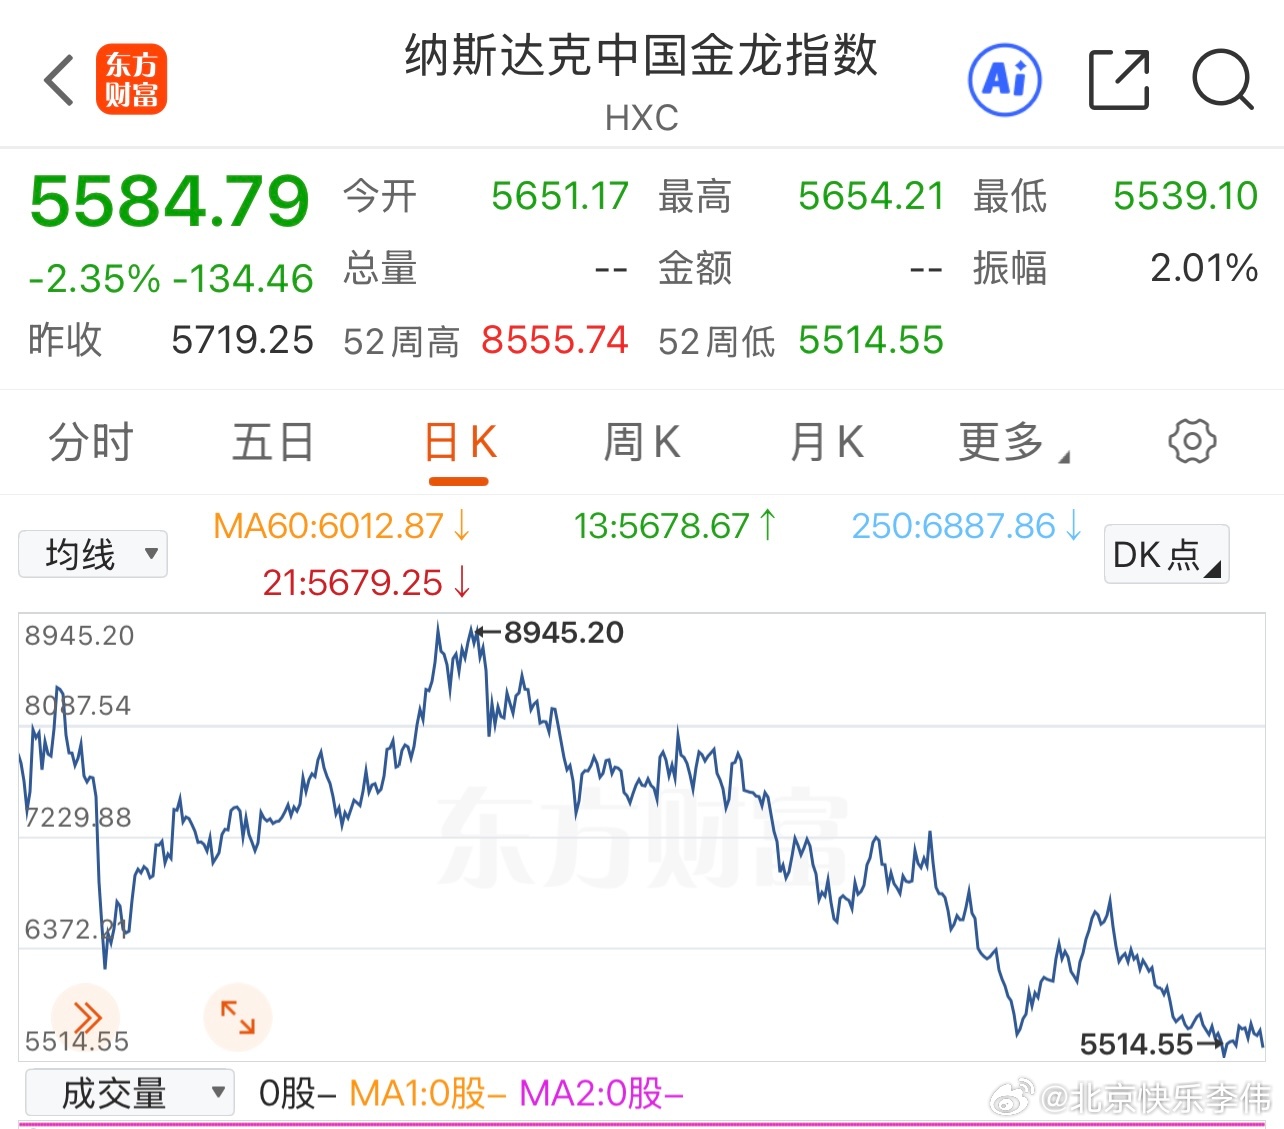The height and width of the screenshot is (1129, 1284).
Task: Tap the 250:6887.86 moving average value
Action: [x=967, y=525]
